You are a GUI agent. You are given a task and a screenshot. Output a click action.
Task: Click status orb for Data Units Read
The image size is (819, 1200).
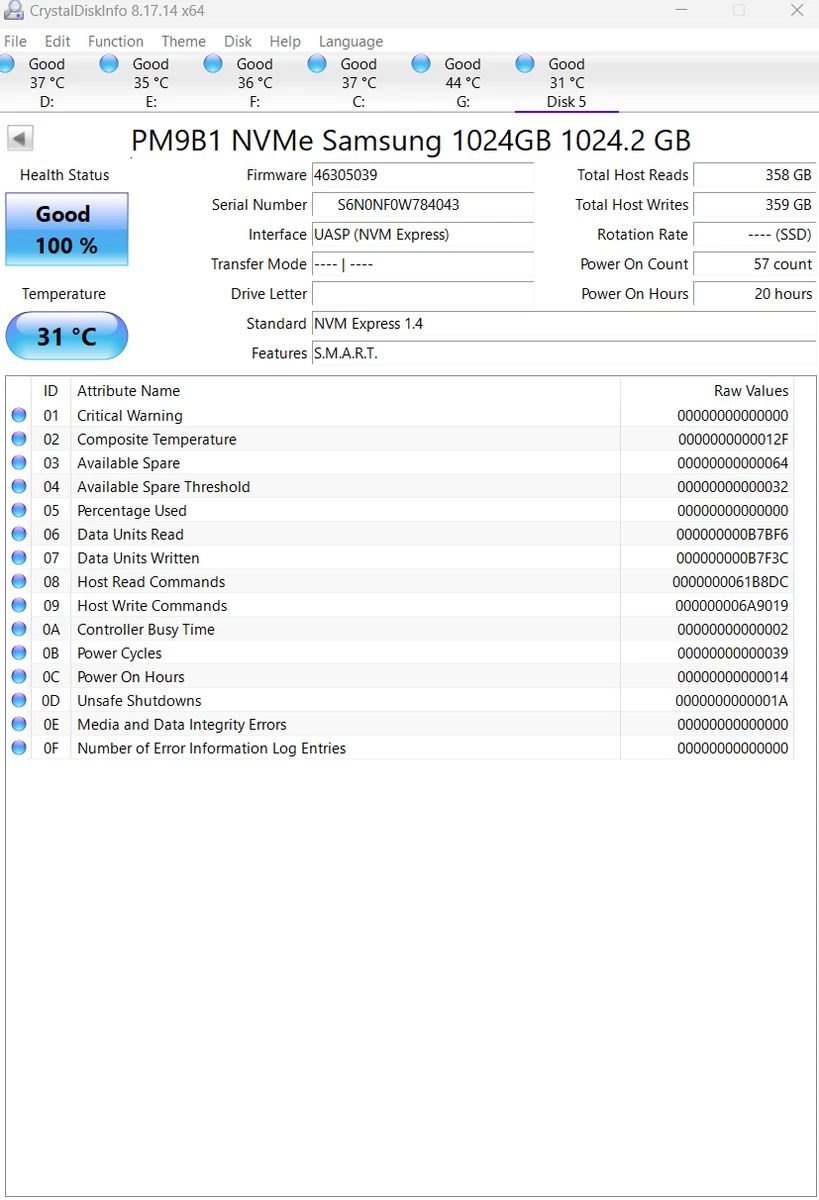pos(19,534)
